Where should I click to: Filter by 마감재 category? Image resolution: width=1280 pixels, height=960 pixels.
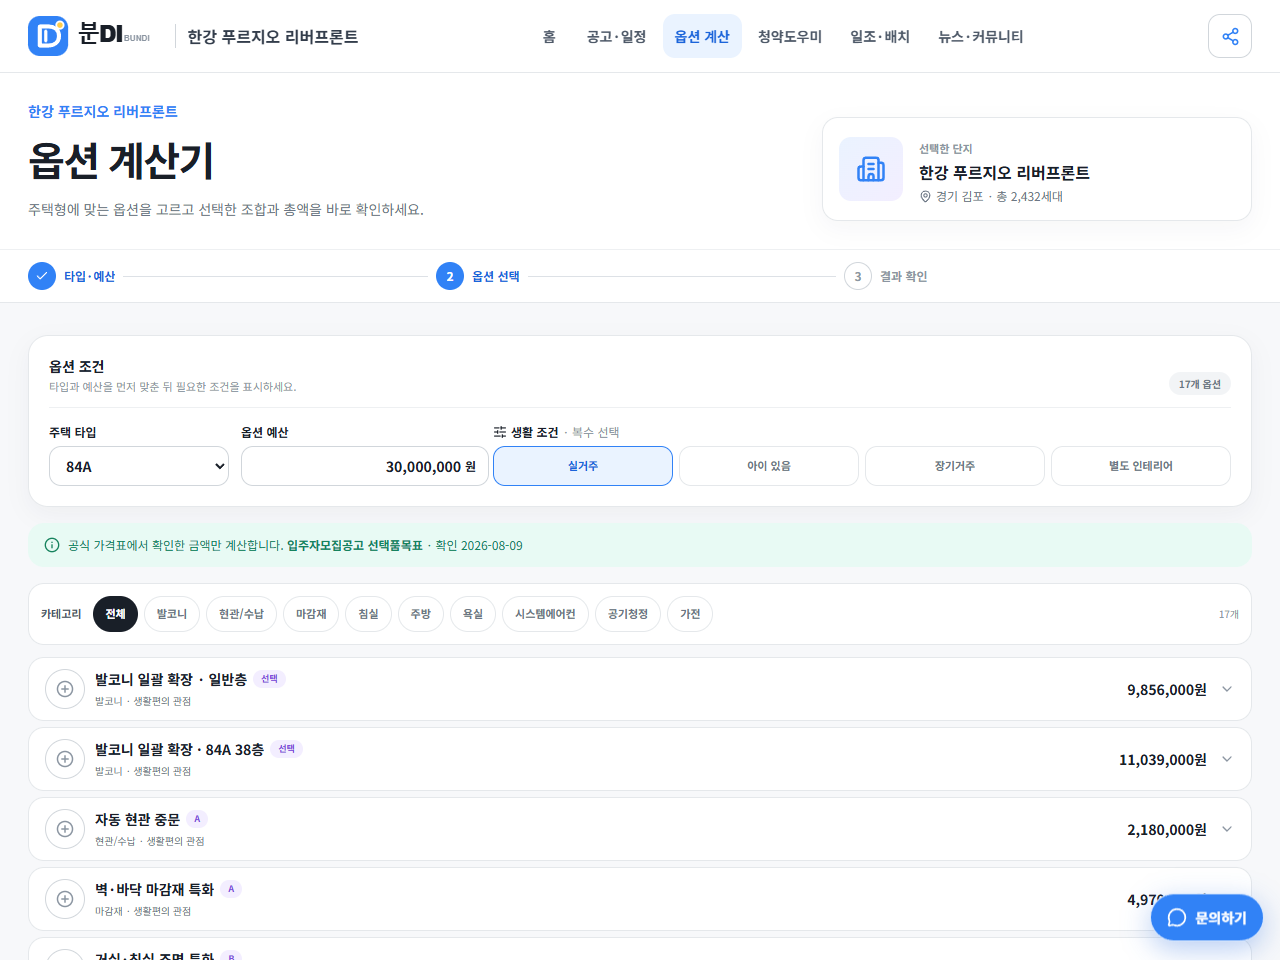tap(312, 614)
